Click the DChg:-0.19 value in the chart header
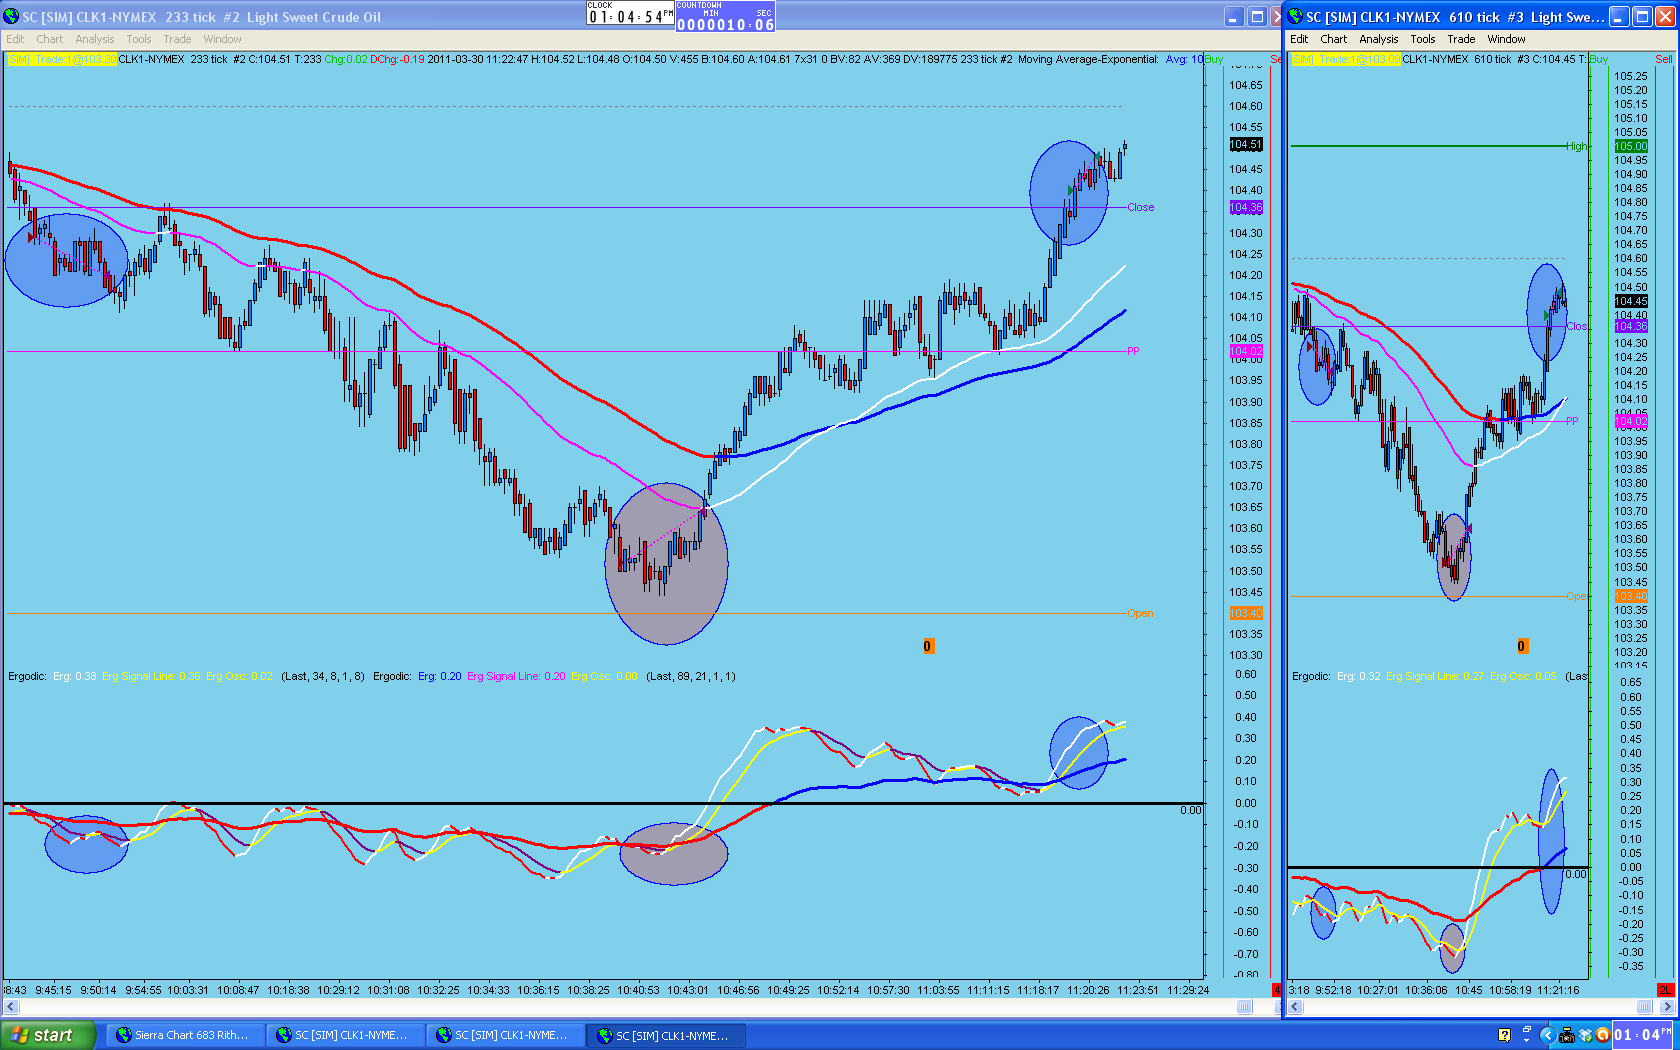This screenshot has width=1680, height=1050. [397, 59]
